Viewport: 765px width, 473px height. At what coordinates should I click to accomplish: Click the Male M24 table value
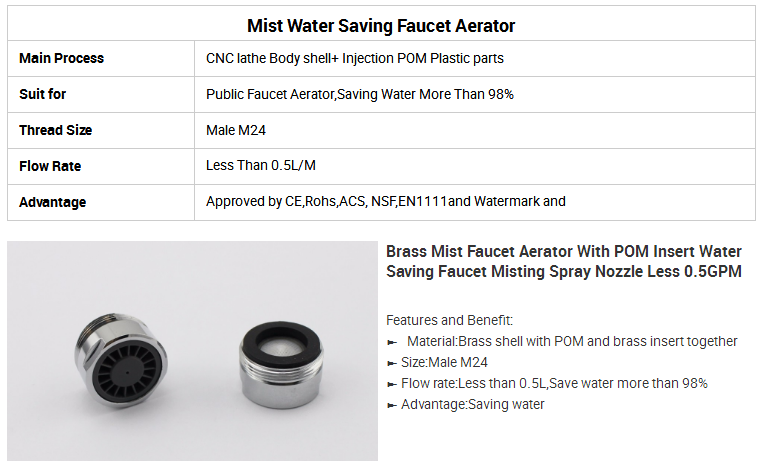click(x=236, y=130)
